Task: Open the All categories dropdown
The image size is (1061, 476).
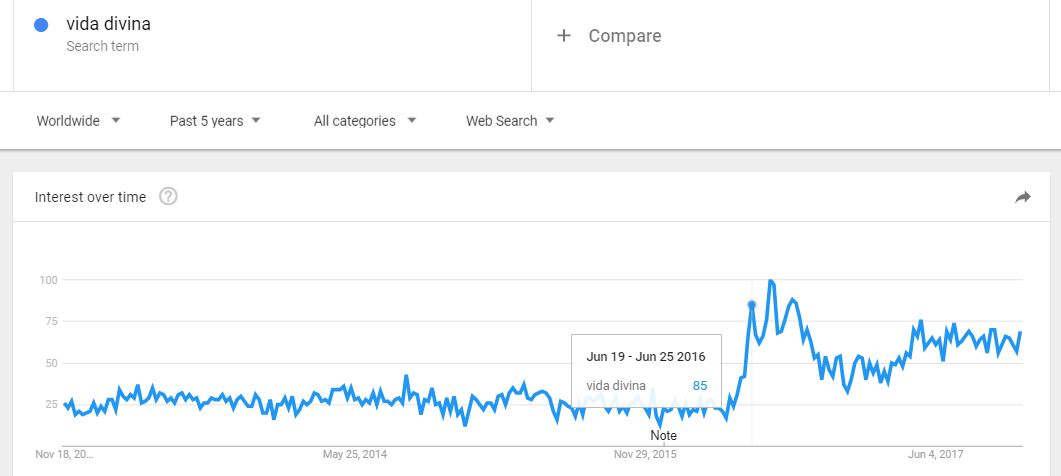Action: [365, 121]
